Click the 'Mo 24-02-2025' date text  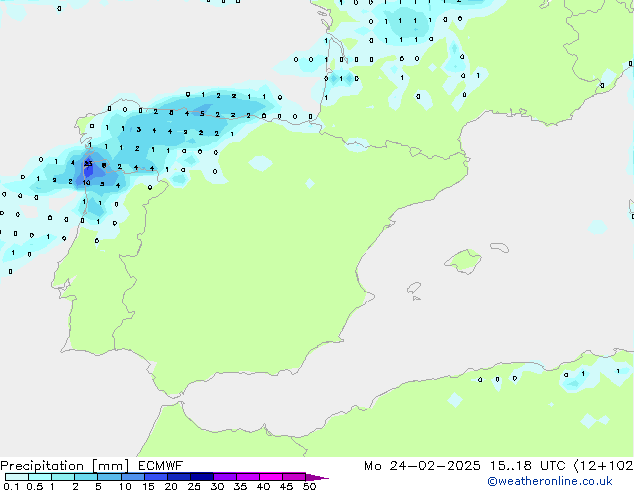pyautogui.click(x=422, y=466)
